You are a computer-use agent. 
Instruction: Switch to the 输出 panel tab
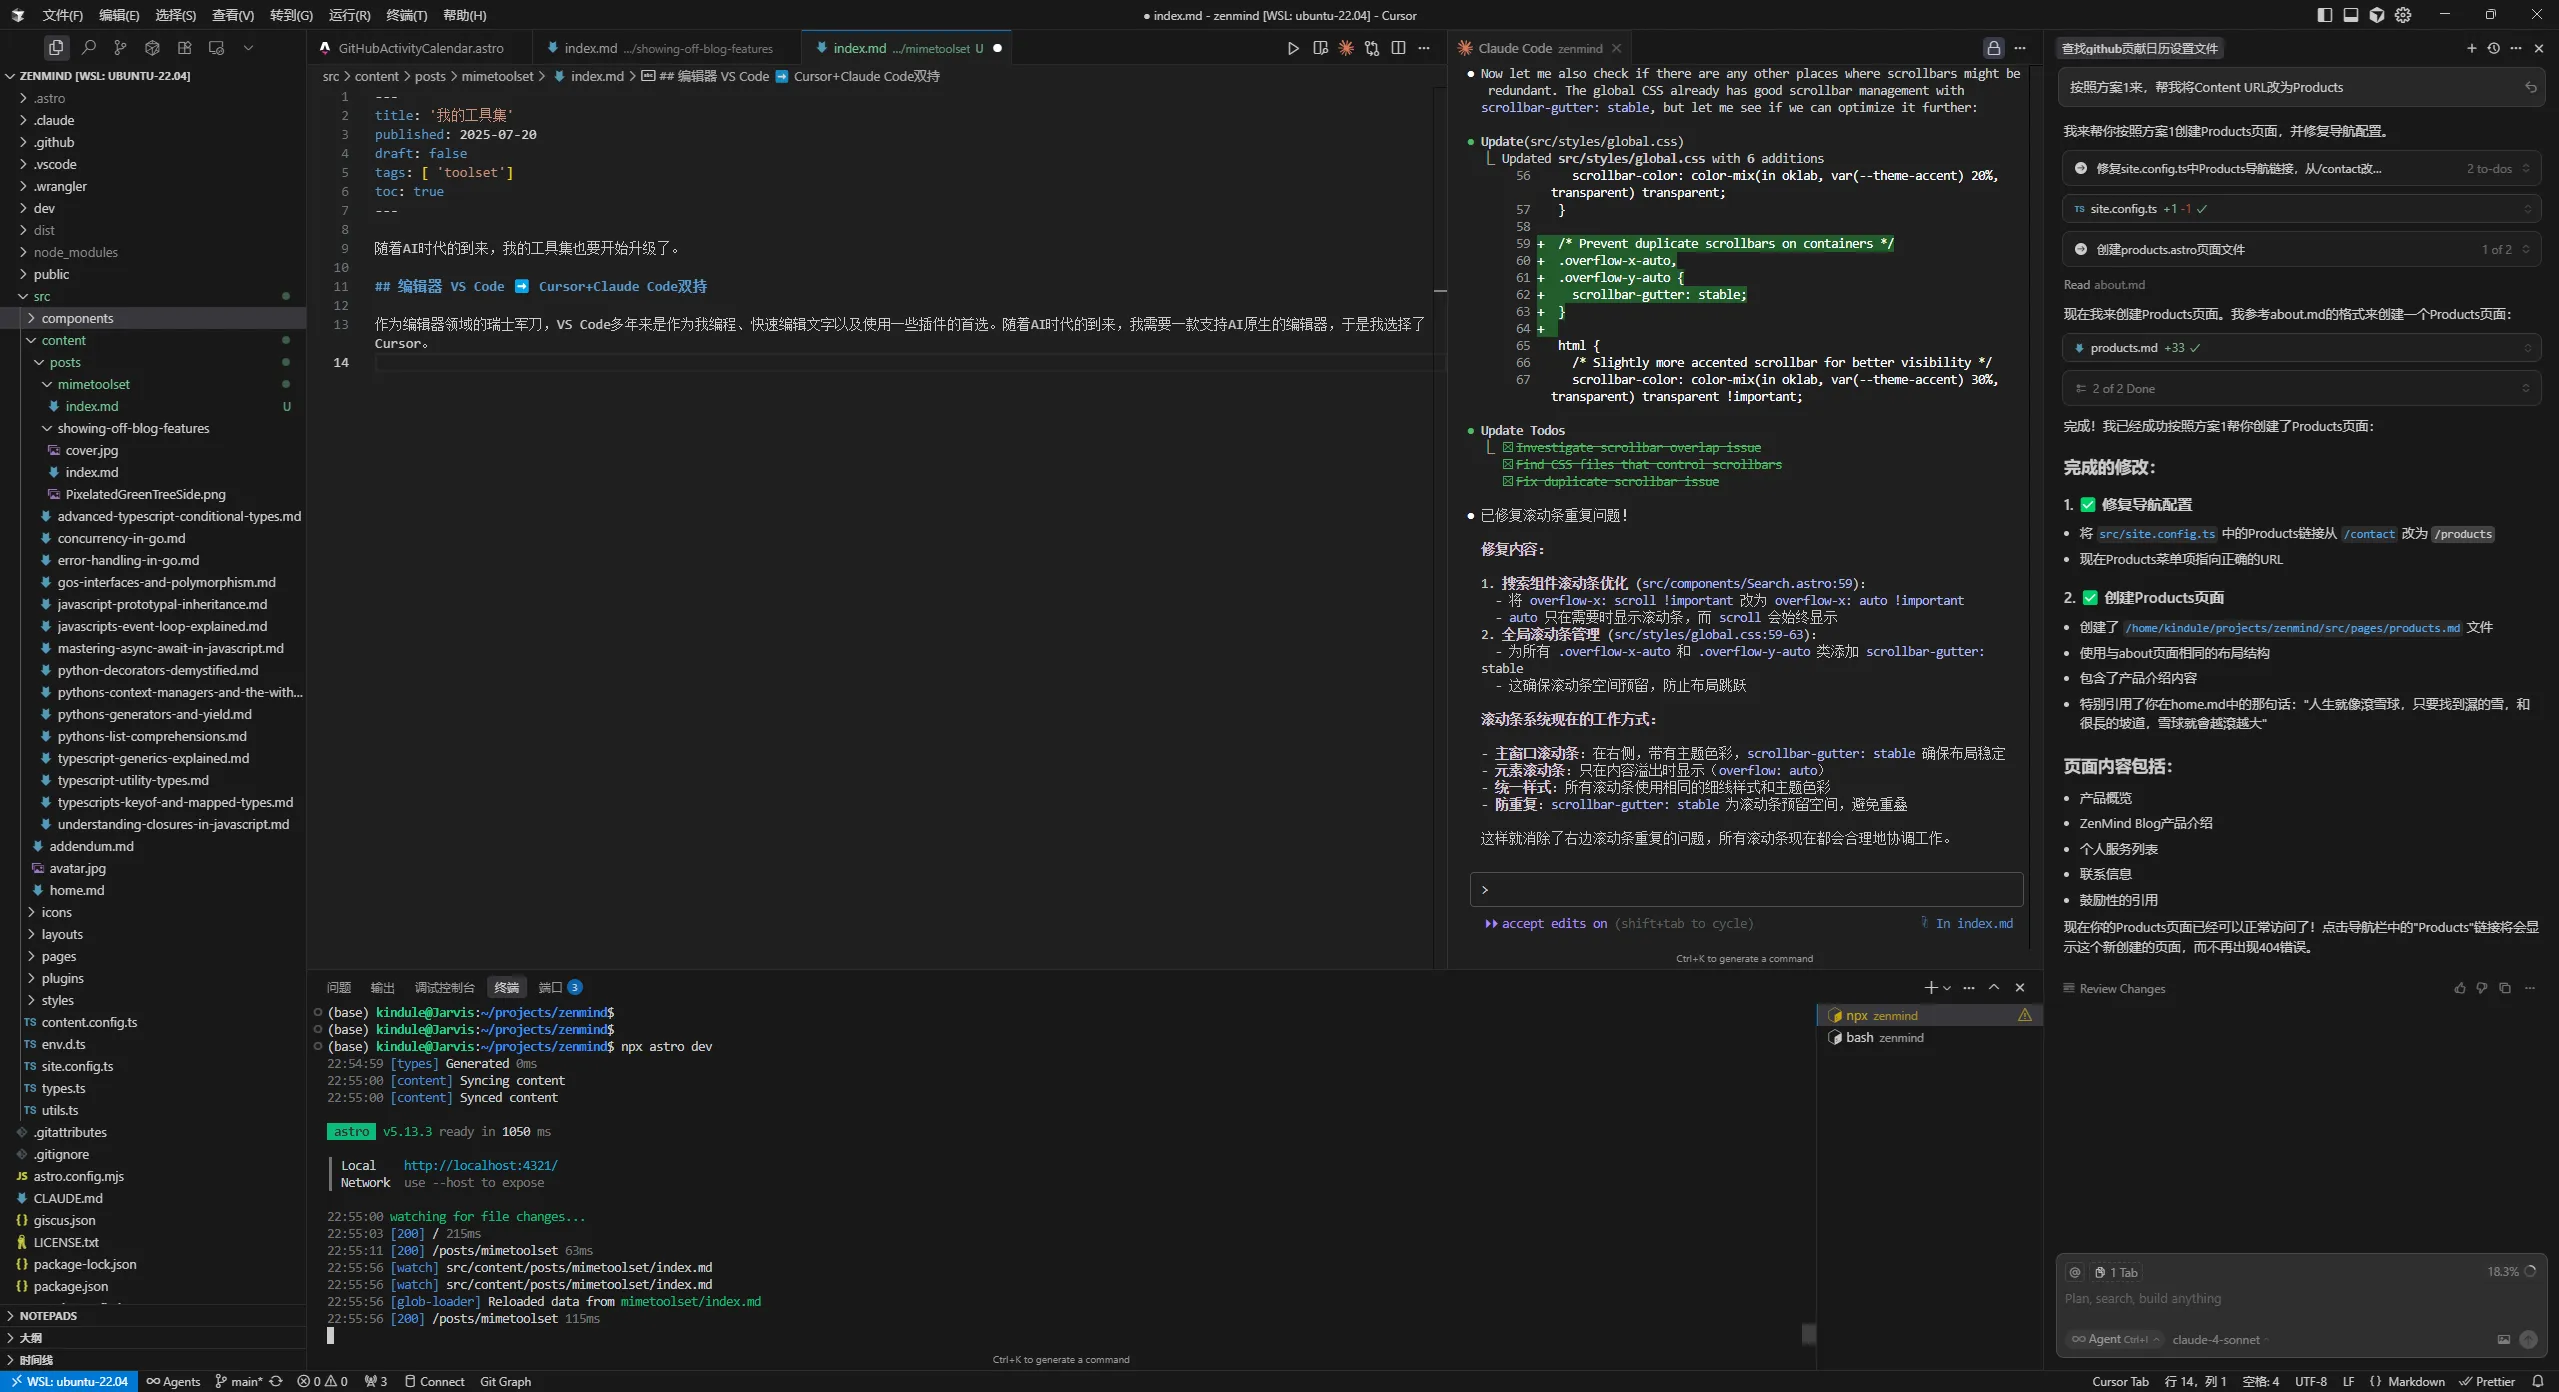coord(382,987)
